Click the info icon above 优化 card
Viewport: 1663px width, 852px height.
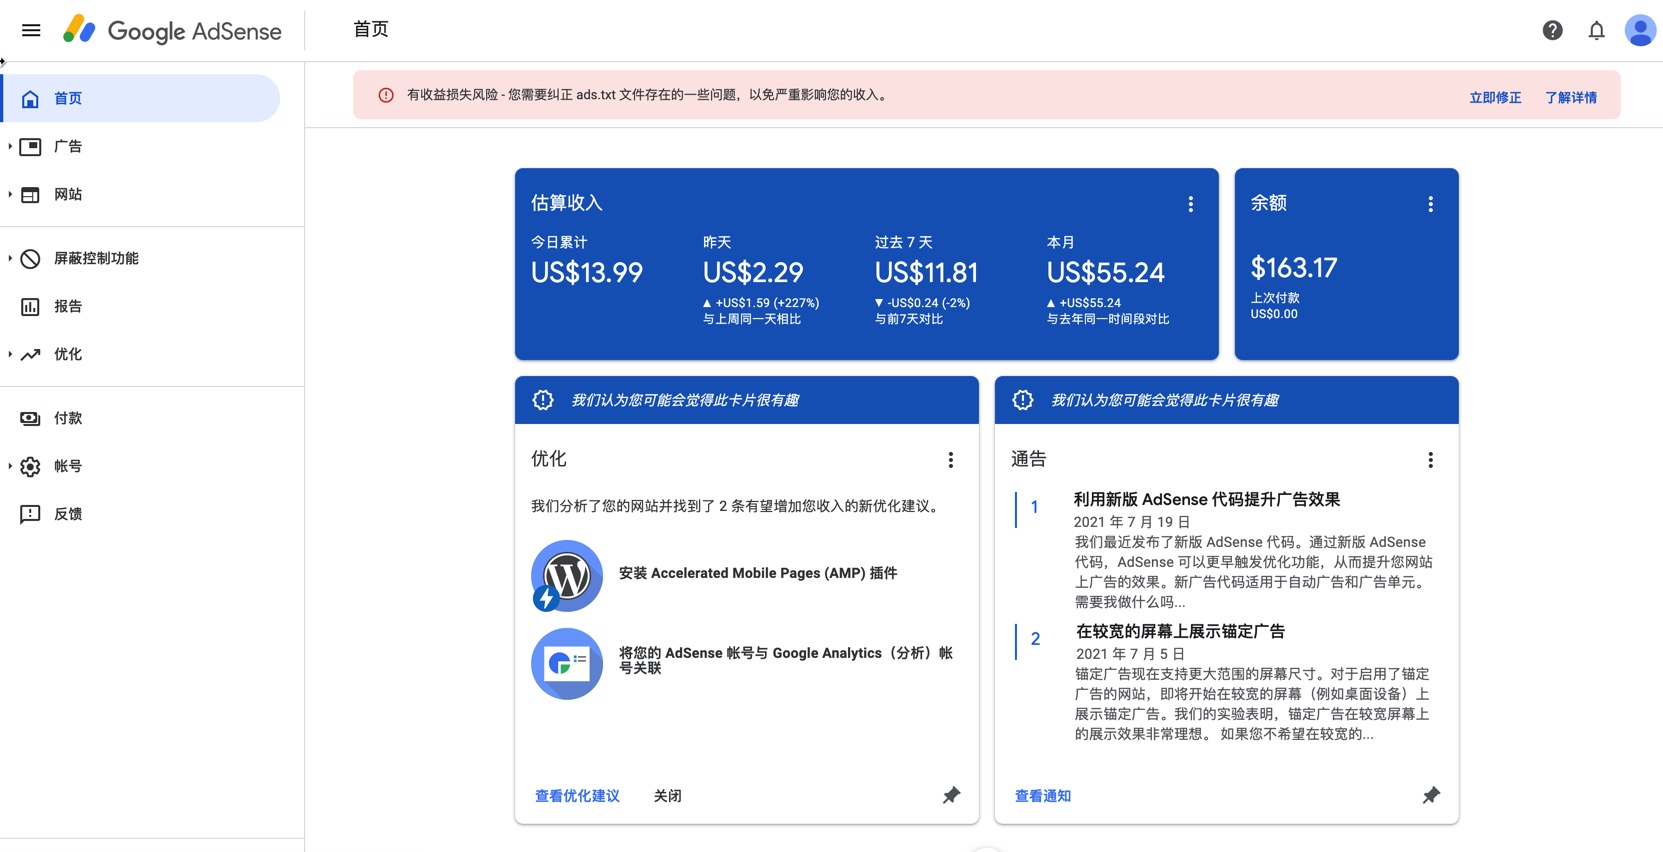[543, 400]
